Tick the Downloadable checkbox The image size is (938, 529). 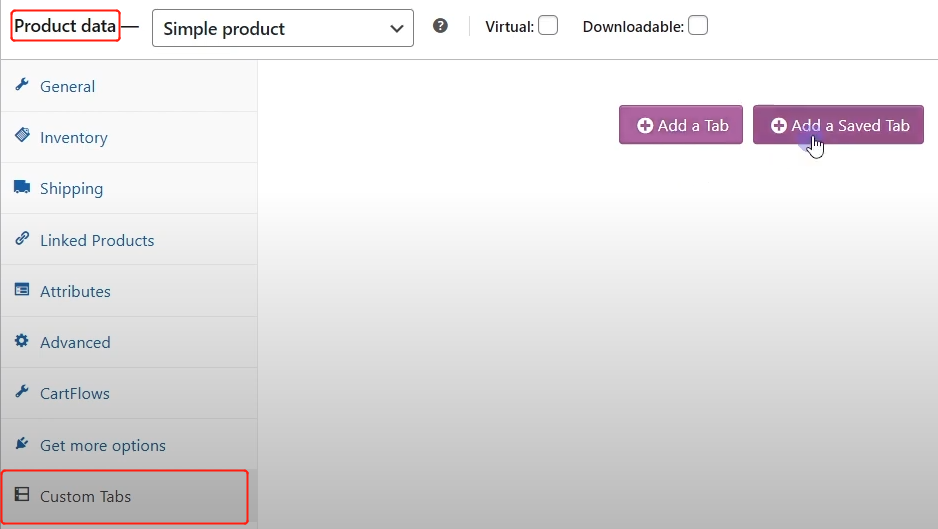[698, 26]
